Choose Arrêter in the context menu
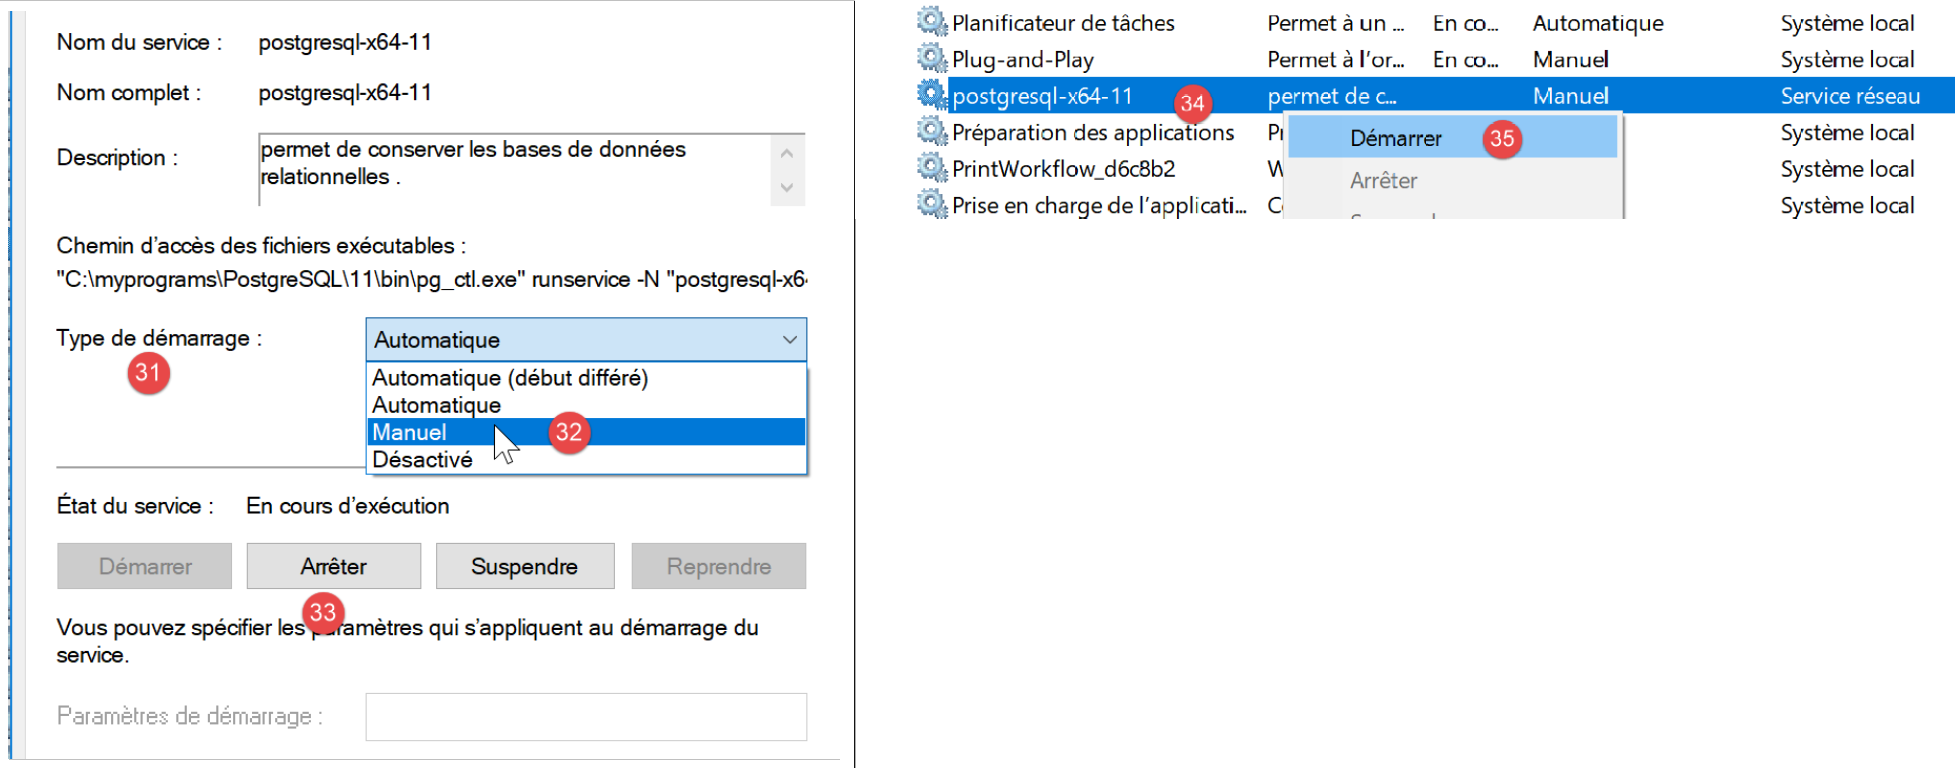Screen dimensions: 1955x768 coord(1383,181)
